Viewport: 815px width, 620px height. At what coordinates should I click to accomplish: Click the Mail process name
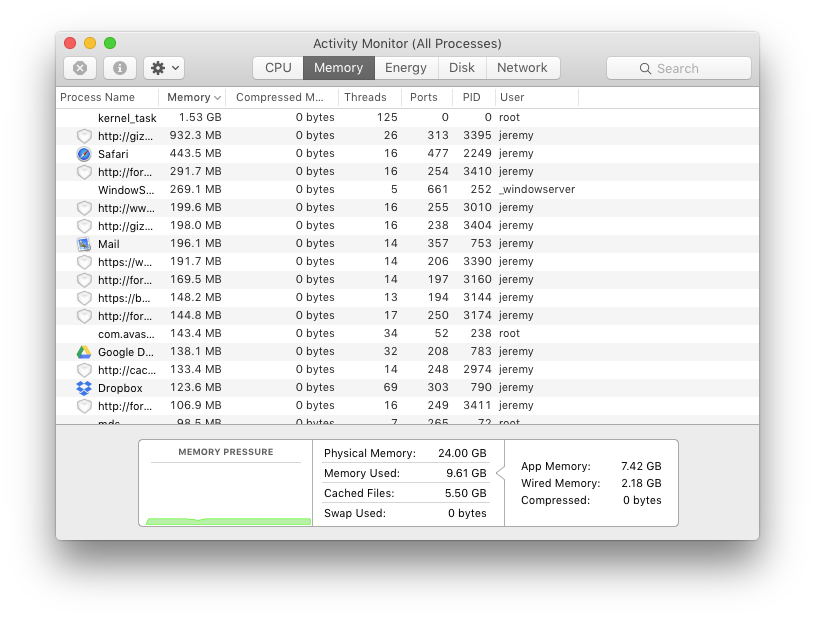tap(109, 244)
